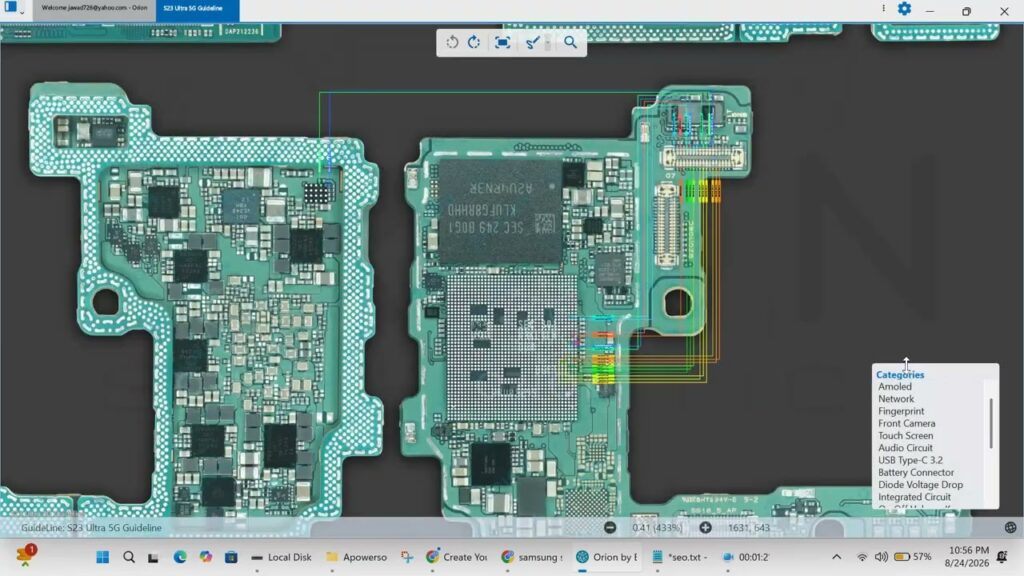
Task: Select the Amoled category
Action: pyautogui.click(x=895, y=387)
